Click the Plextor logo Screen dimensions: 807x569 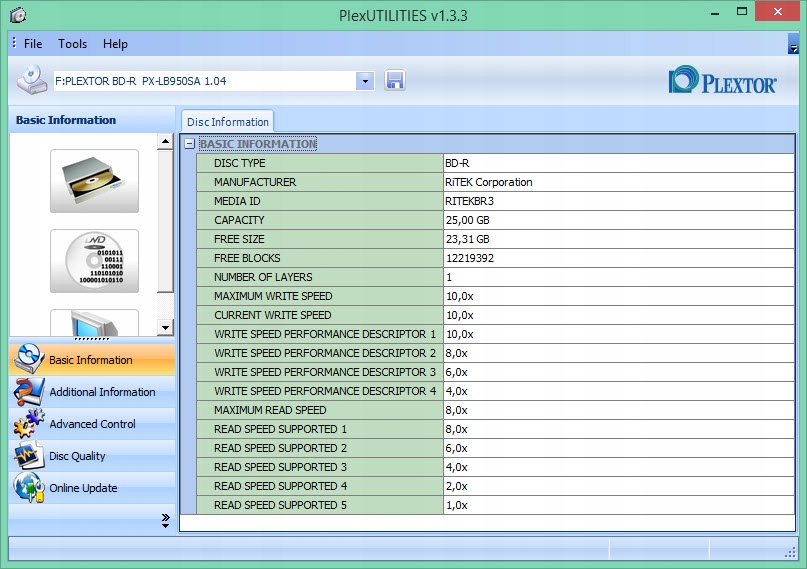coord(722,81)
